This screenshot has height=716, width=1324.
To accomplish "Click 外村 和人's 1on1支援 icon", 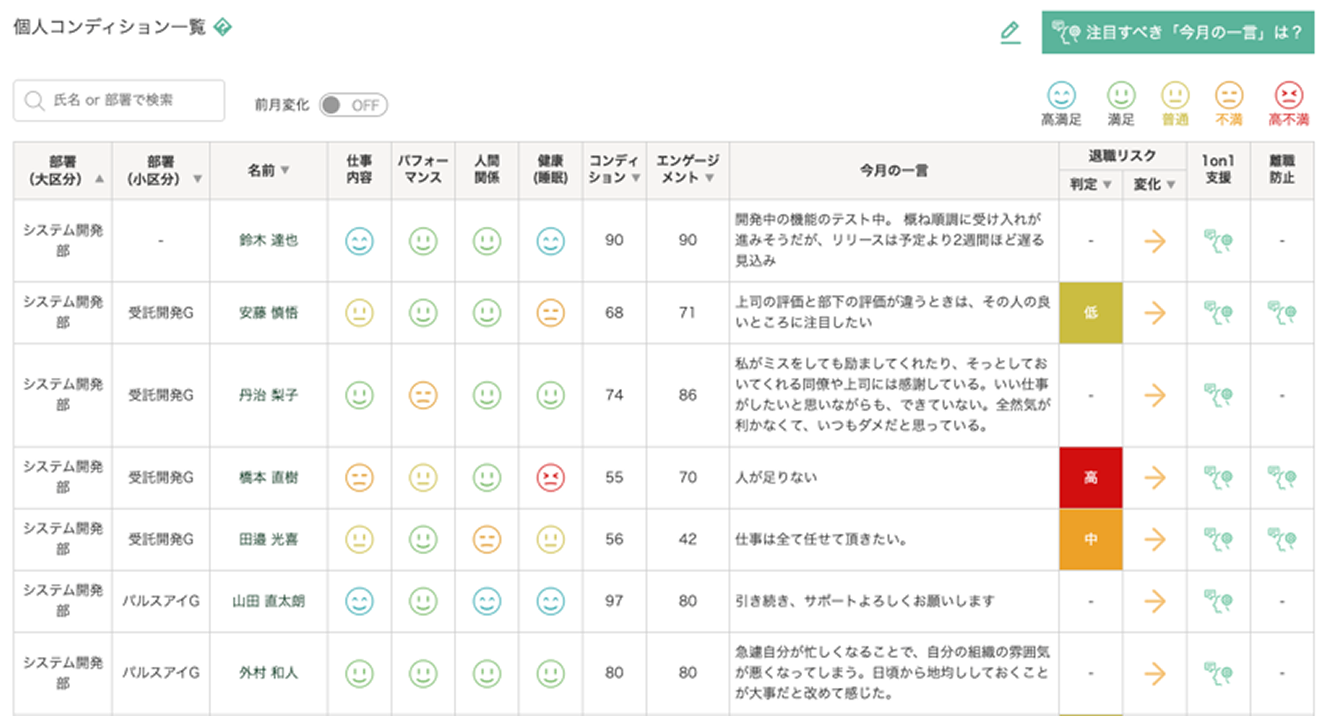I will pos(1217,673).
